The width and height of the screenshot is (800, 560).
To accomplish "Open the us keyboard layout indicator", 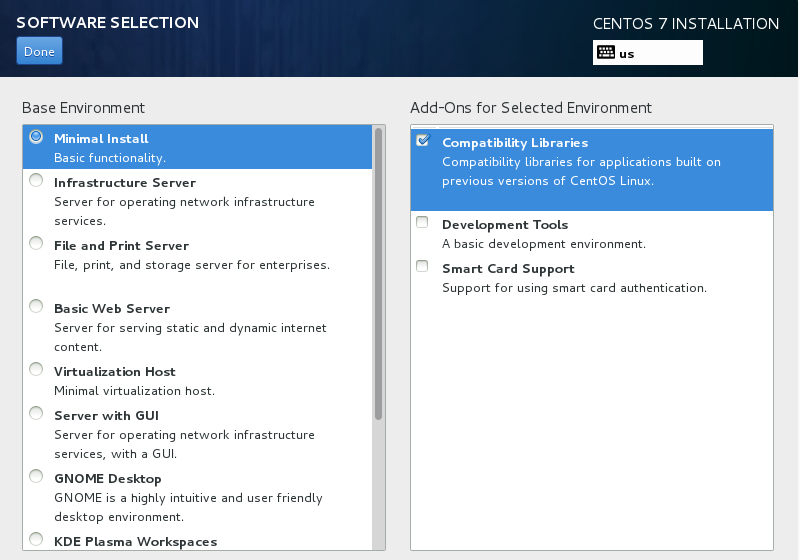I will (x=647, y=53).
